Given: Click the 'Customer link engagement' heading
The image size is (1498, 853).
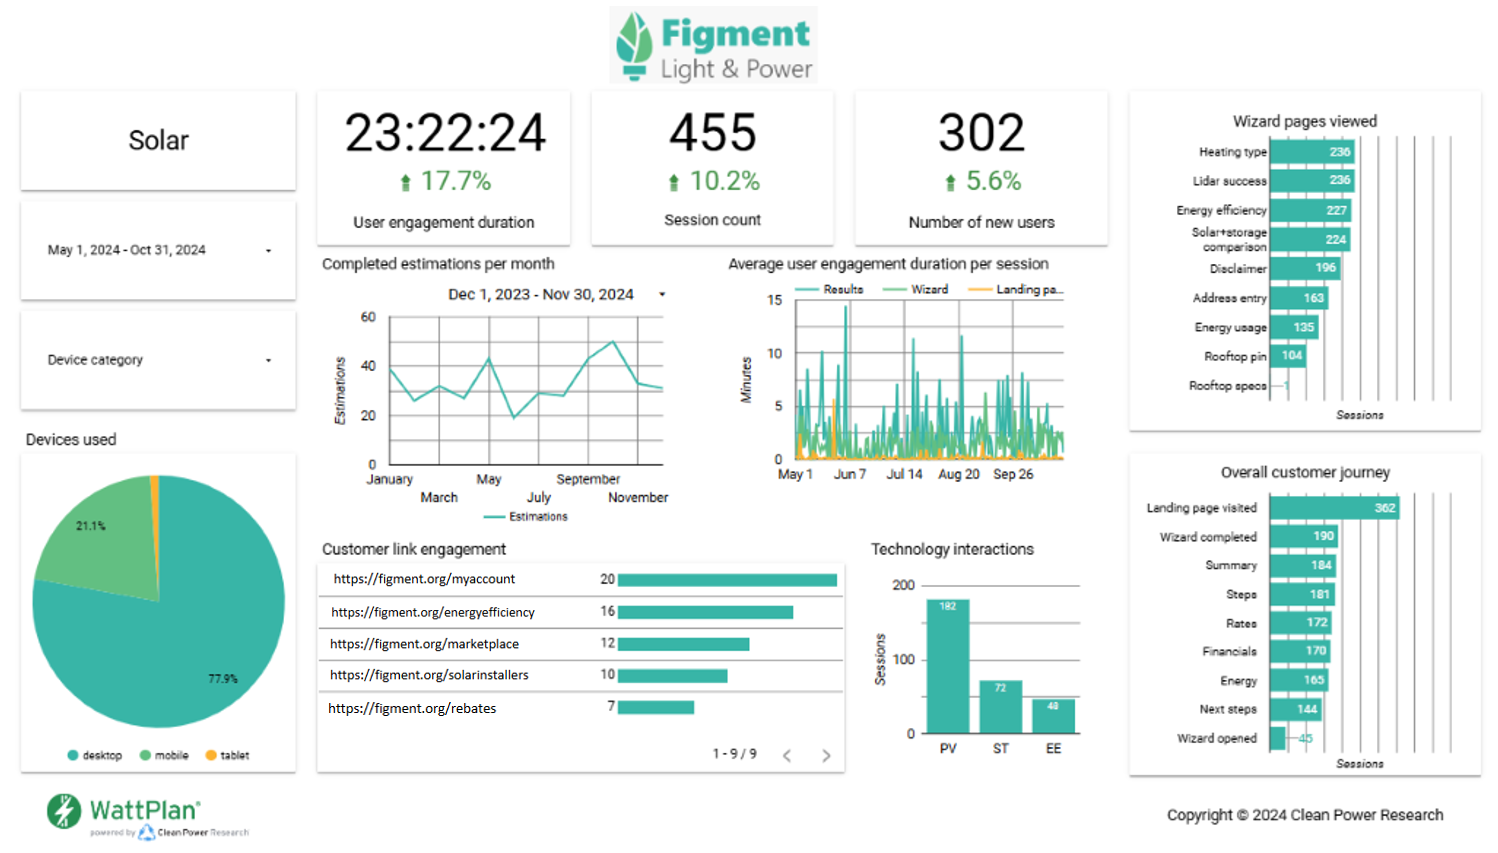Looking at the screenshot, I should 414,549.
